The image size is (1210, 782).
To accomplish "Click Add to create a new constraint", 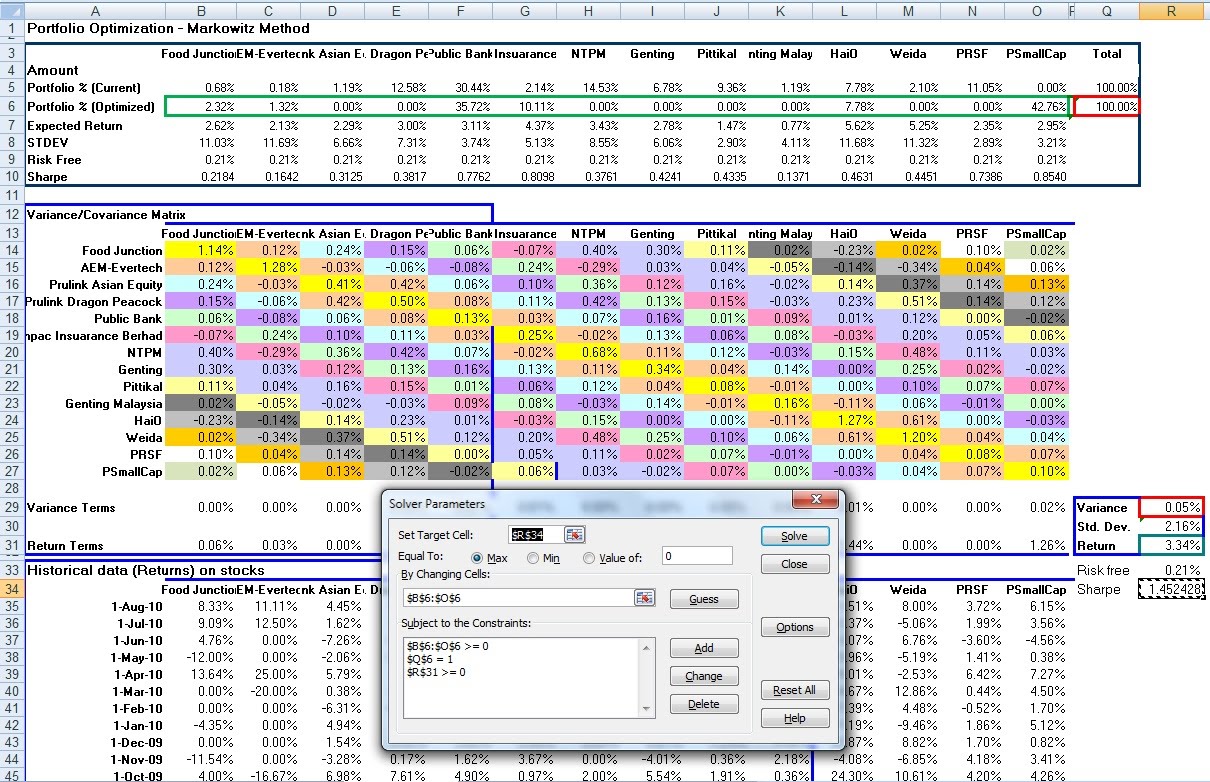I will click(704, 648).
